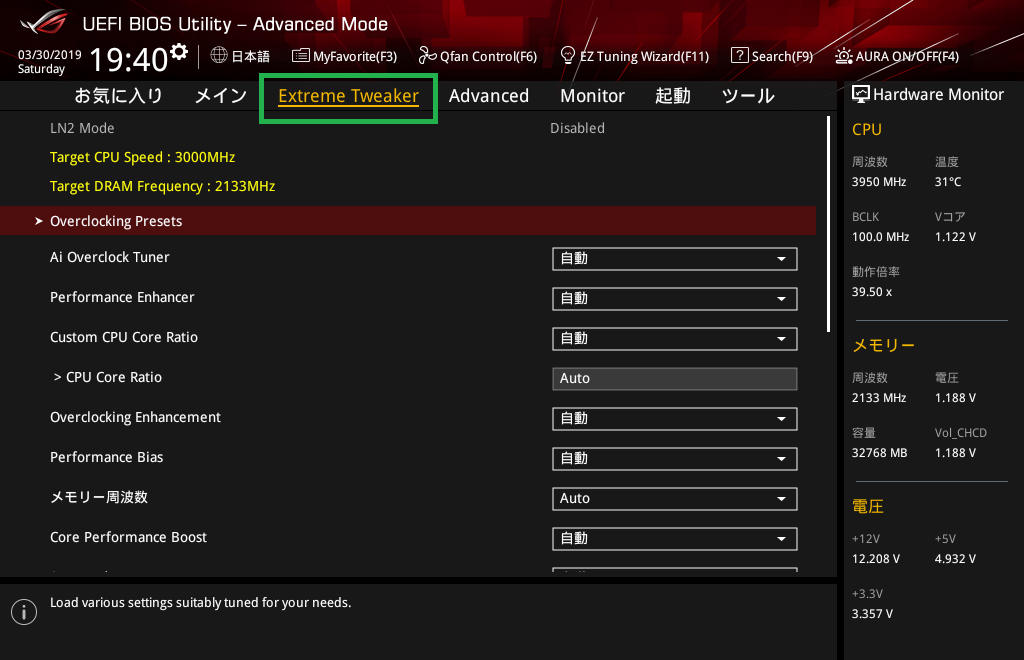The image size is (1024, 660).
Task: Open the Core Performance Boost dropdown
Action: pos(675,539)
